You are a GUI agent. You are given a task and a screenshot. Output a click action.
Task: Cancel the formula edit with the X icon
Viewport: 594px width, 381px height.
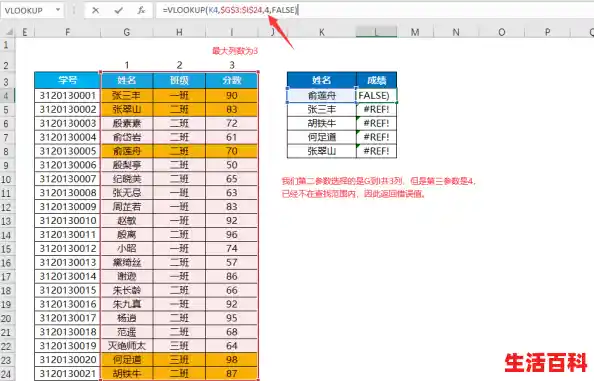click(x=95, y=11)
